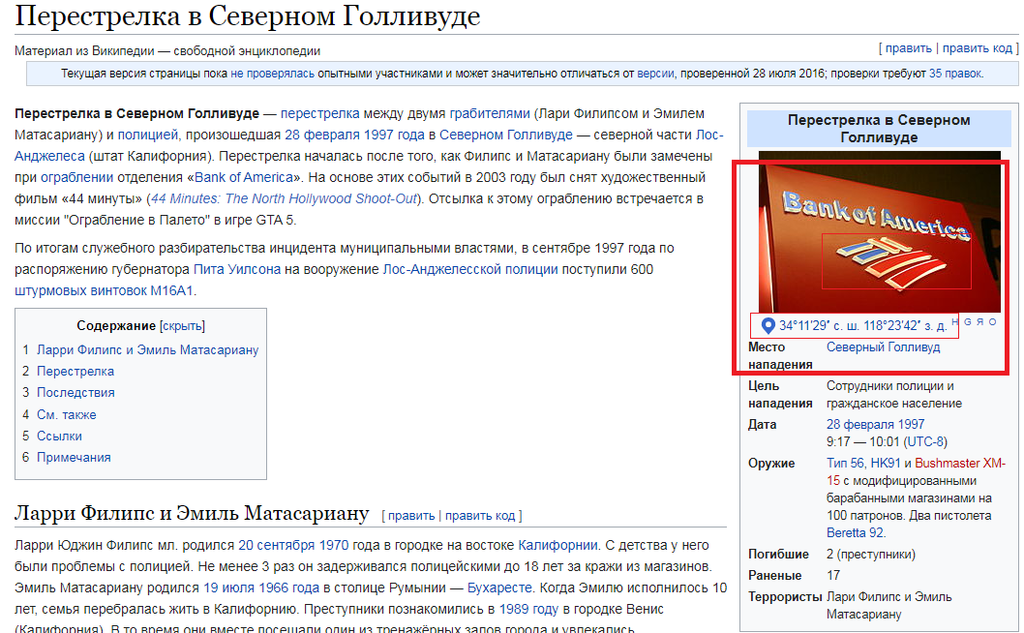Follow the 'Пита Уилсона' link
The image size is (1024, 633).
(237, 269)
